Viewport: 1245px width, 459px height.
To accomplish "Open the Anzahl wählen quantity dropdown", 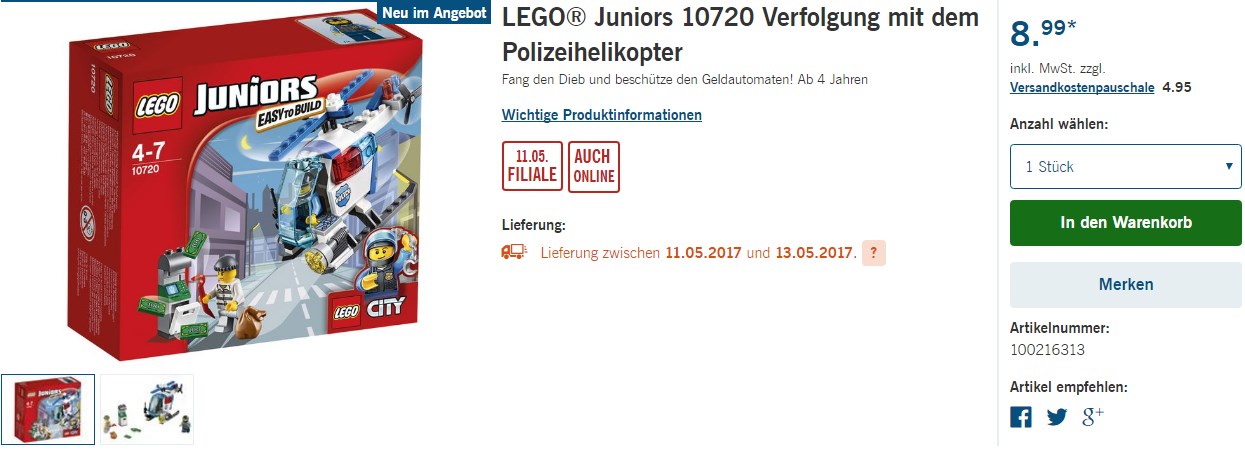I will tap(1126, 167).
